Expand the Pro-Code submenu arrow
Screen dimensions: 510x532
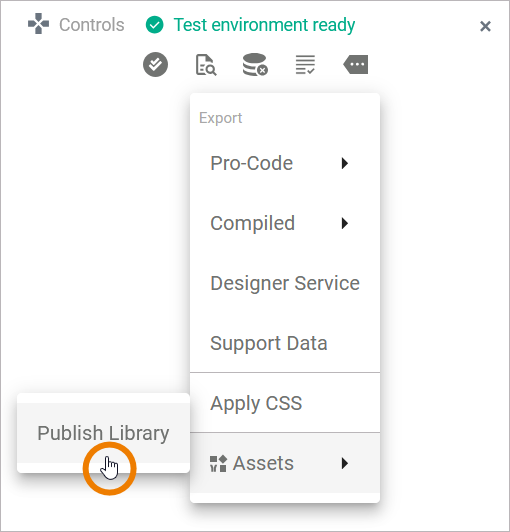pyautogui.click(x=345, y=163)
